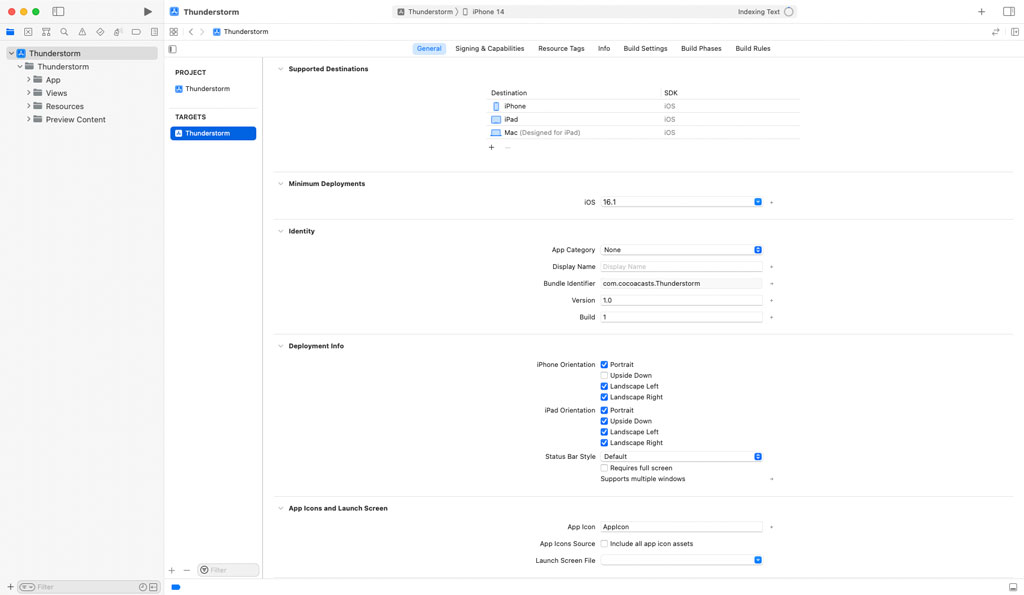
Task: Select Thunderstorm under PROJECT
Action: (208, 89)
